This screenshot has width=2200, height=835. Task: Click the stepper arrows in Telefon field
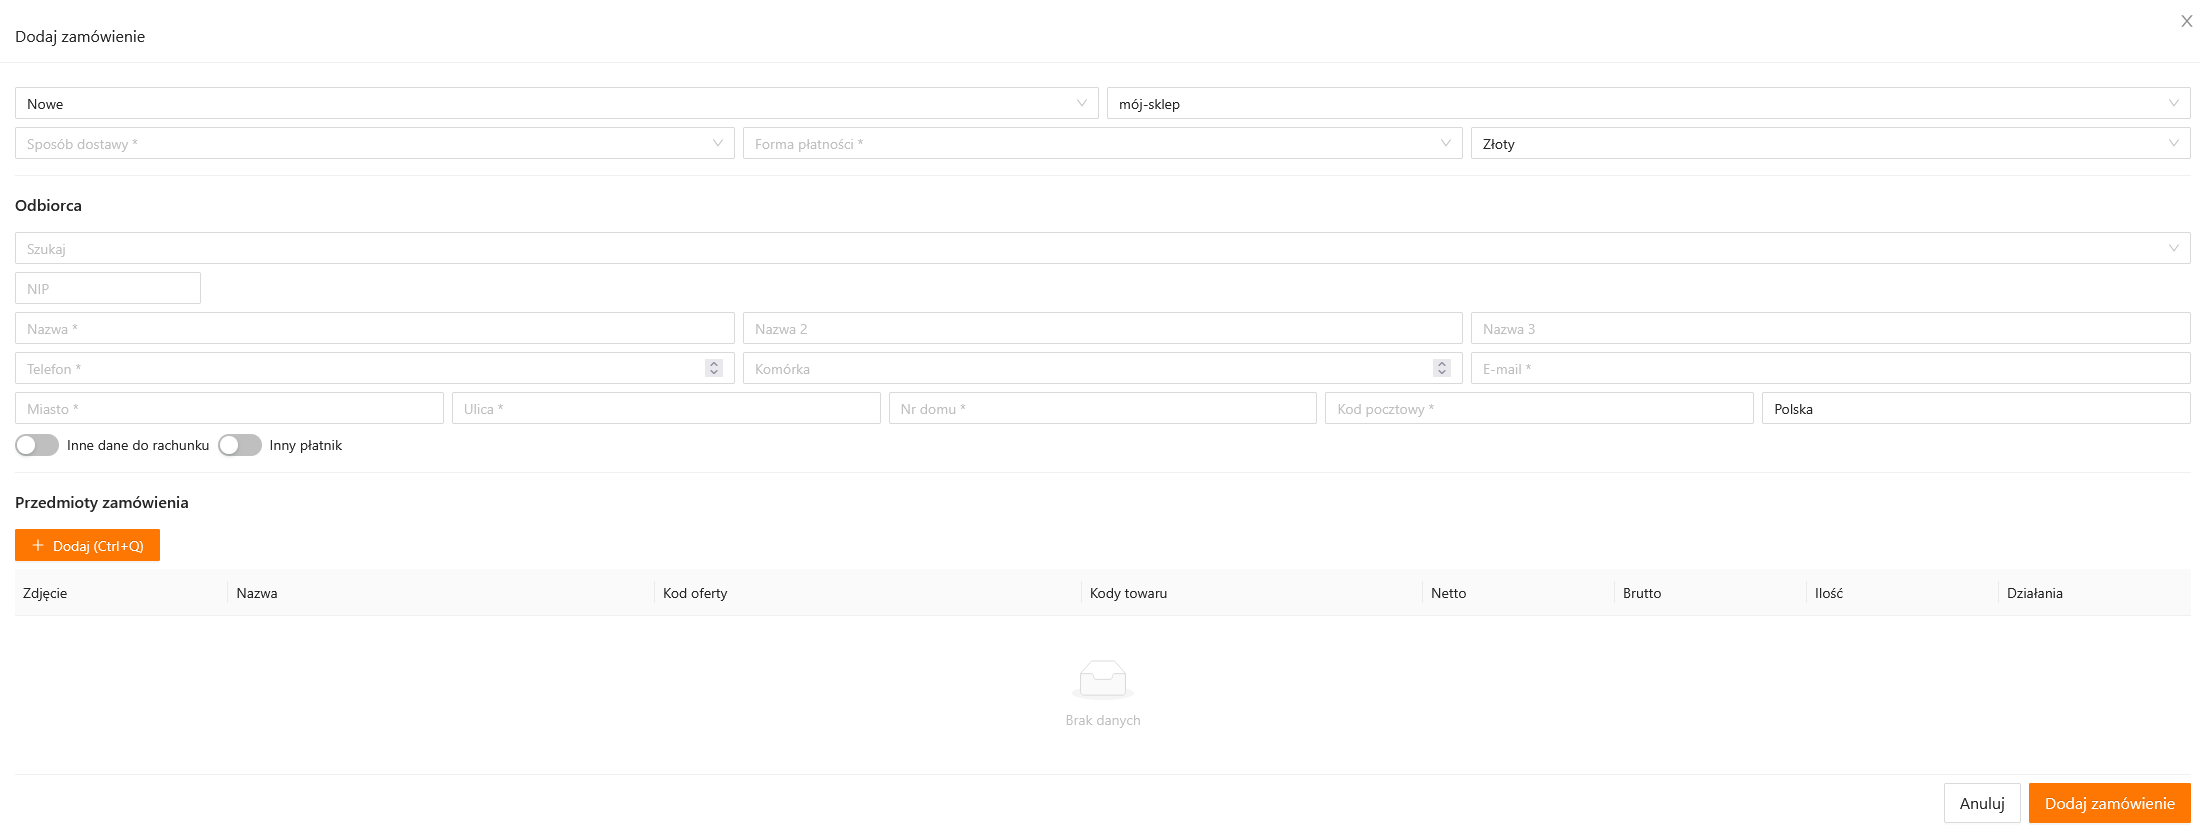pyautogui.click(x=713, y=368)
